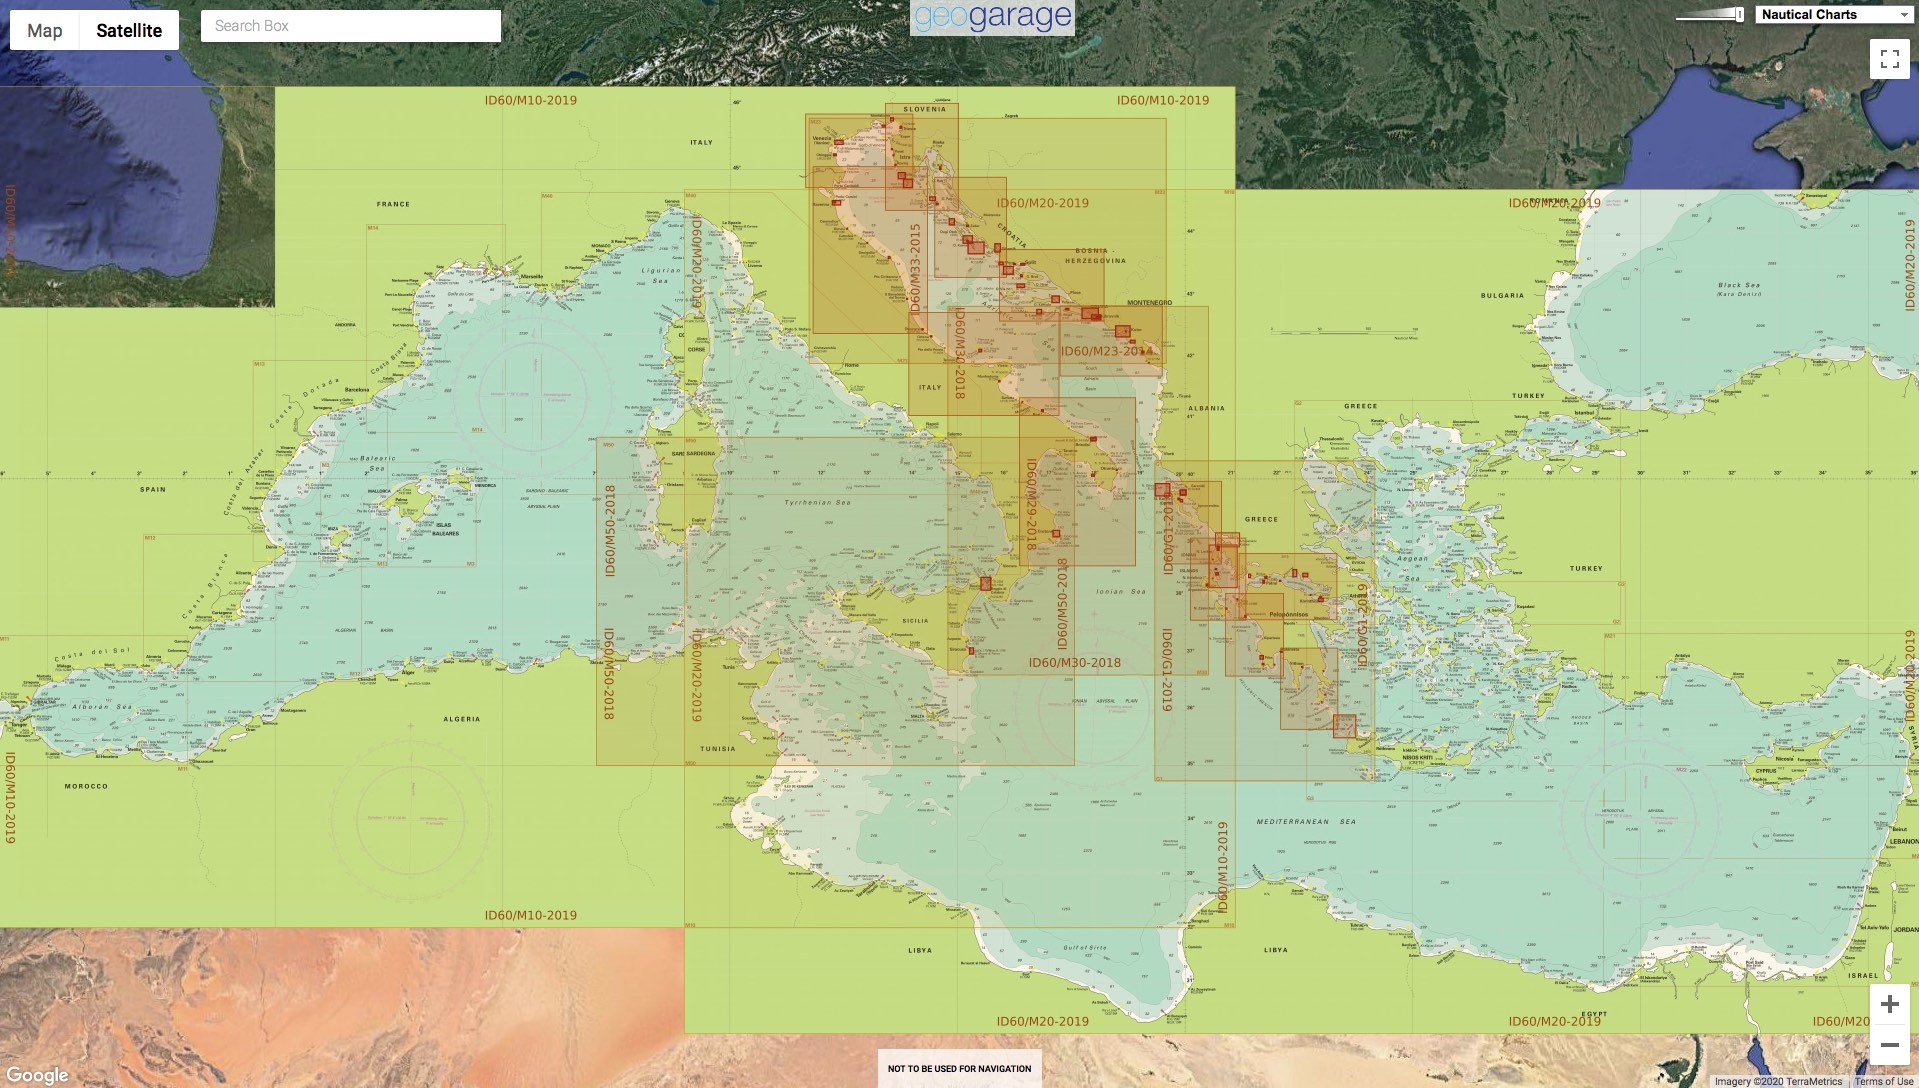Zoom in with the plus button

(1889, 1004)
